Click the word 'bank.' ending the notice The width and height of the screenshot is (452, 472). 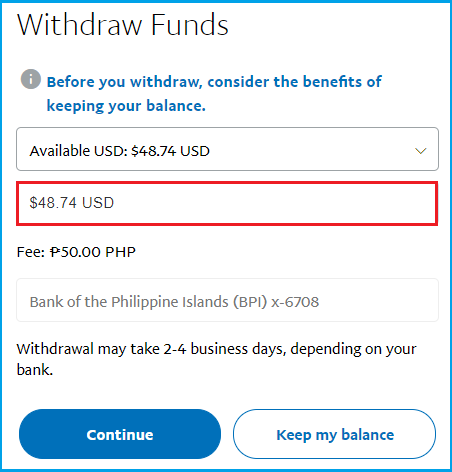pyautogui.click(x=35, y=370)
